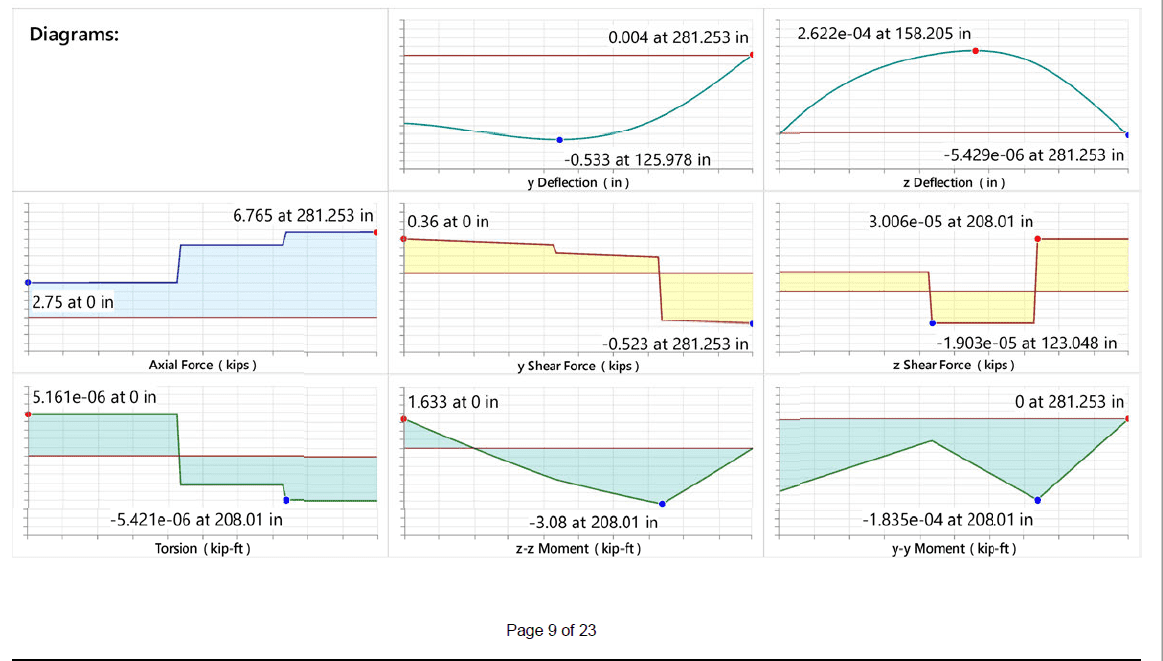Click the '6.765 at 281.253 in' Axial Force label
Screen dimensions: 1163x661
[x=303, y=215]
